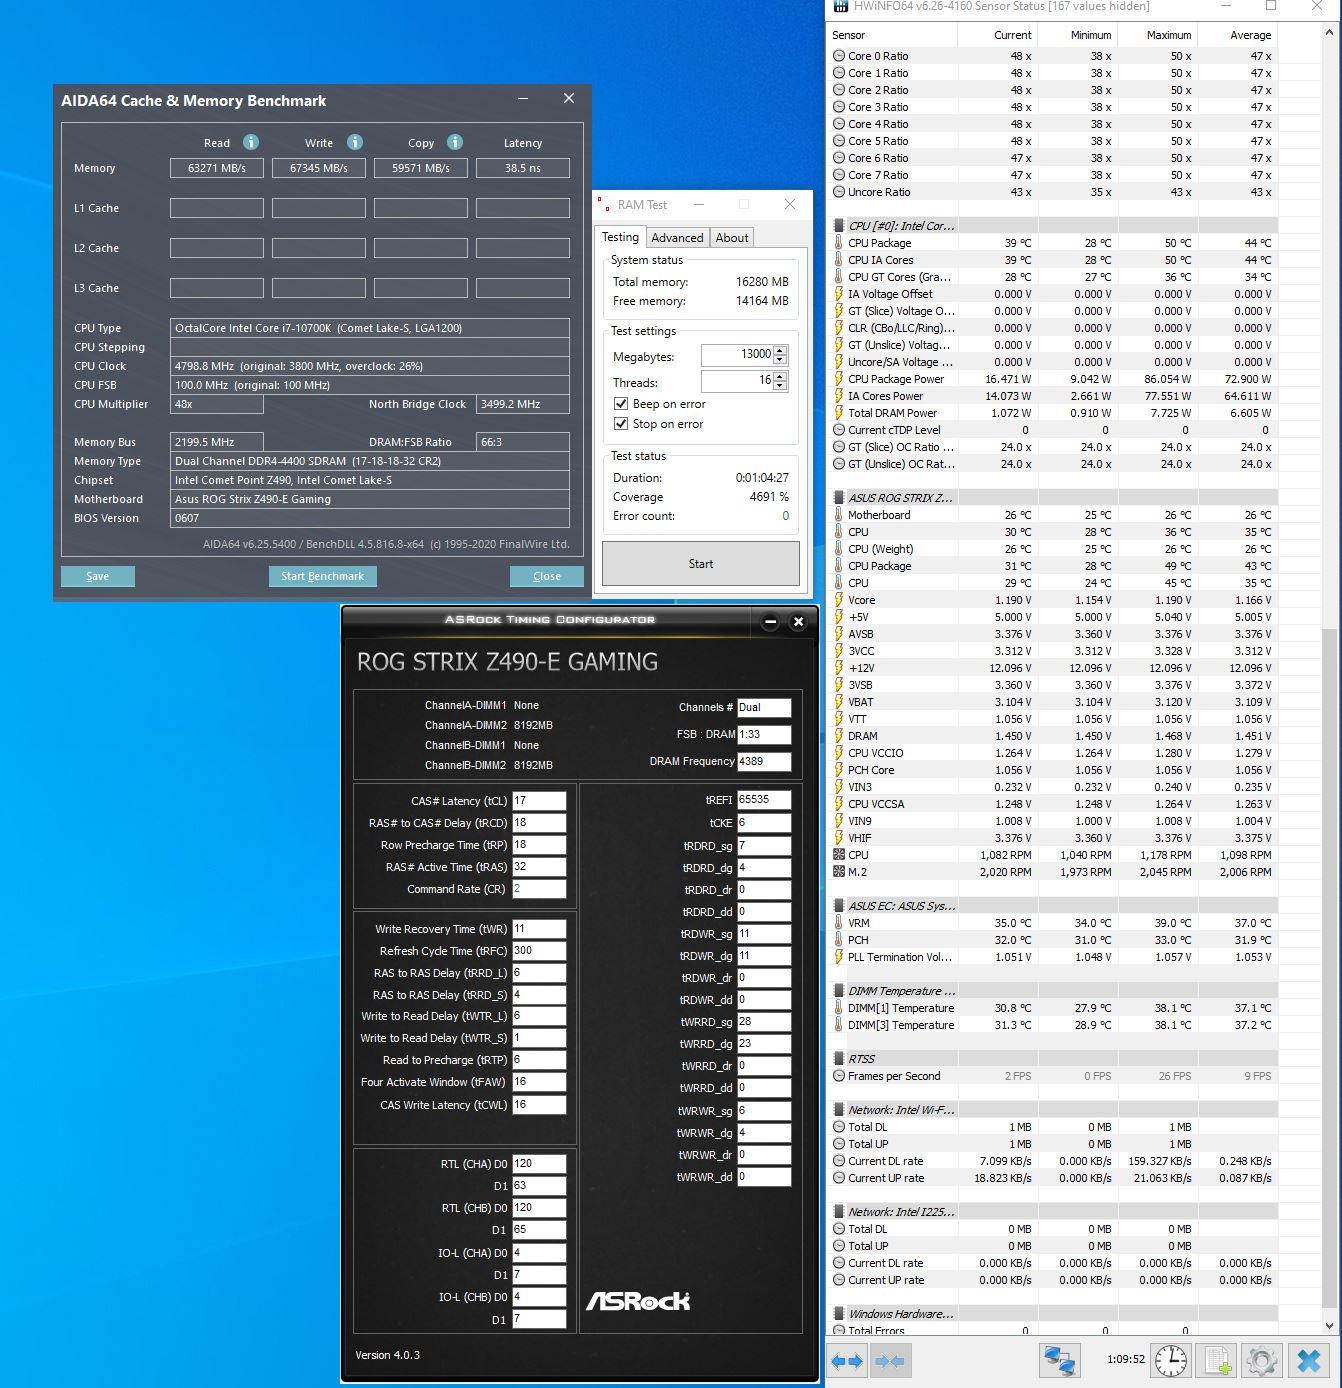The image size is (1342, 1388).
Task: Click HWiNFO blue X close-sensors icon
Action: point(1308,1361)
